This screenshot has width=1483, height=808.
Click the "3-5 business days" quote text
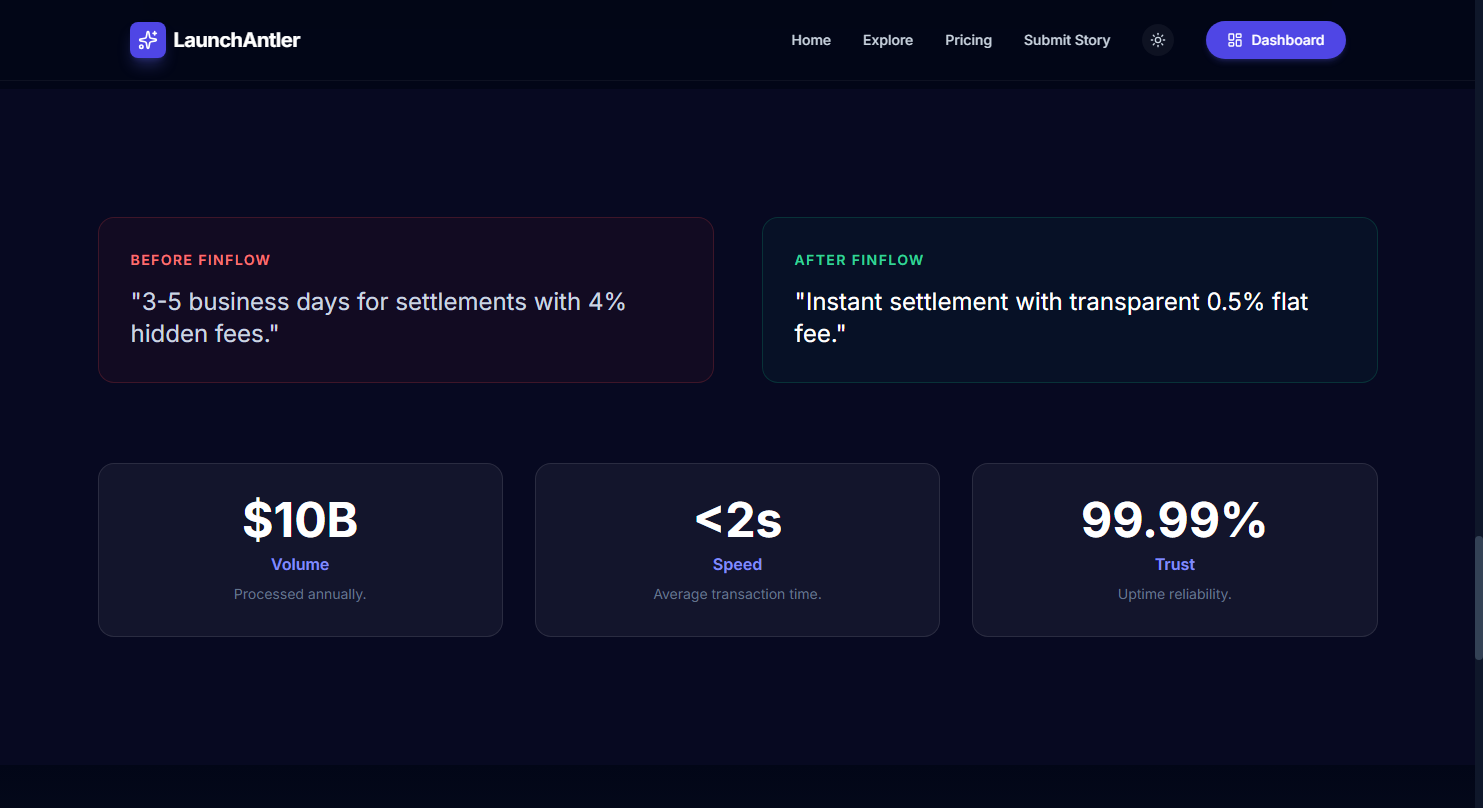pyautogui.click(x=378, y=317)
